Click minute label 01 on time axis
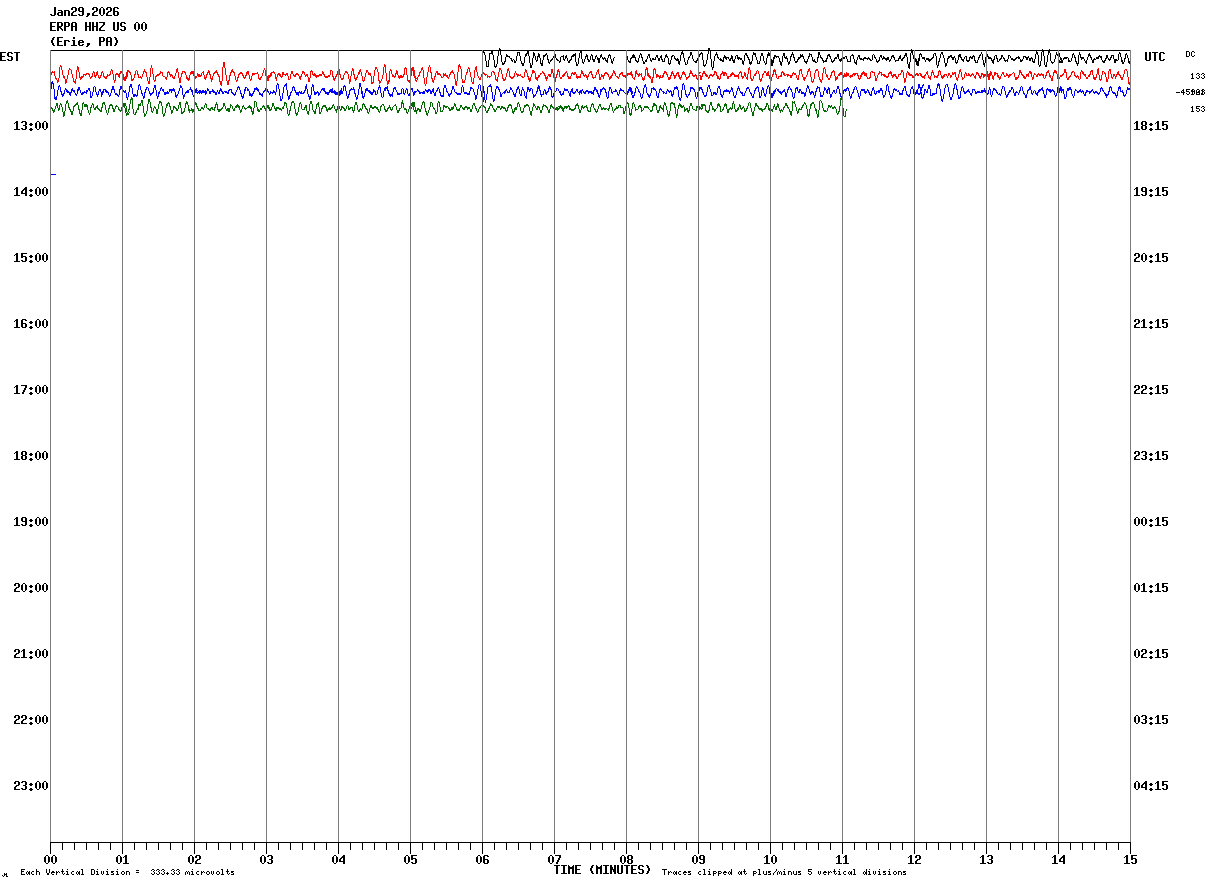Image resolution: width=1210 pixels, height=886 pixels. click(x=122, y=859)
